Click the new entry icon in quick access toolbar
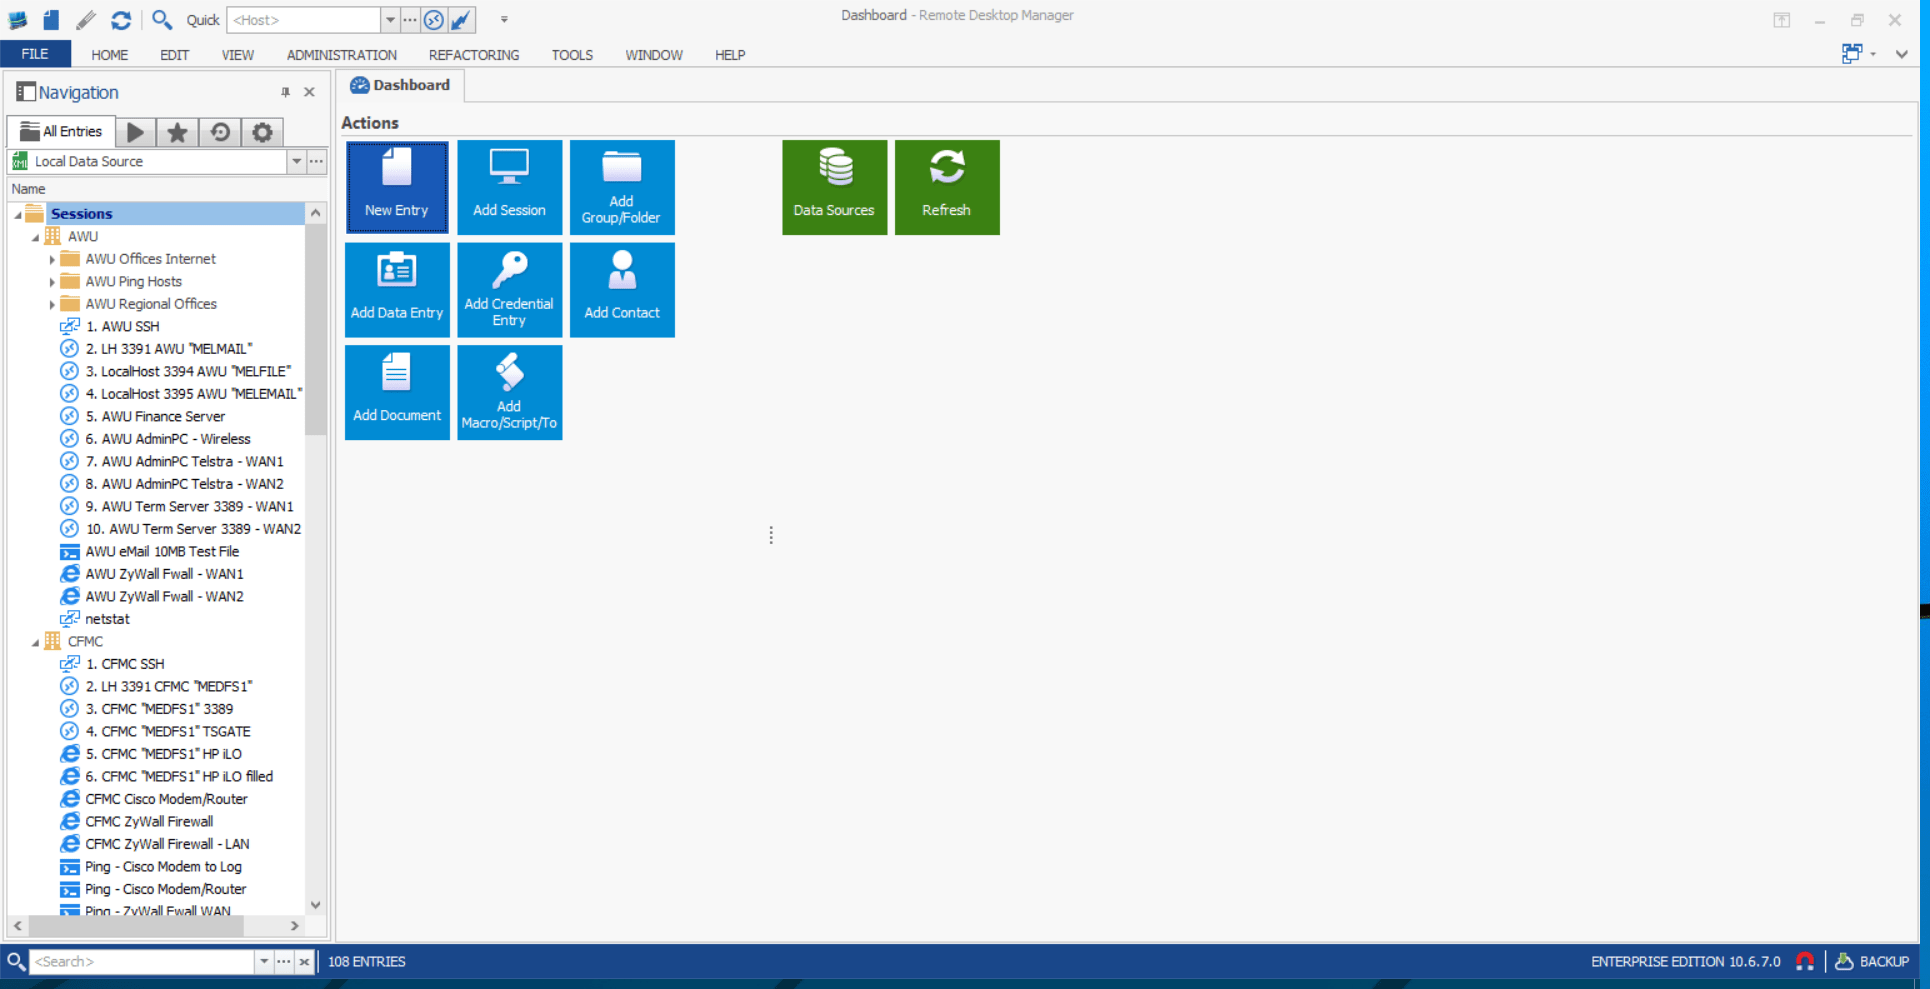1930x989 pixels. click(51, 20)
